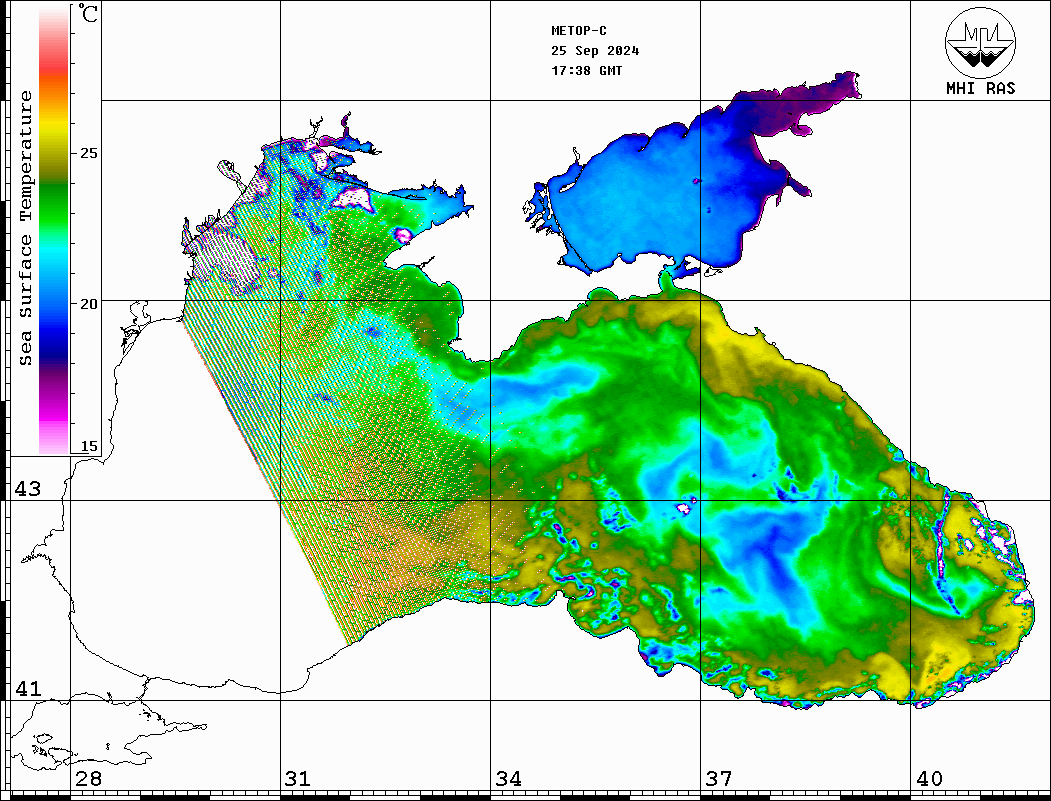Click latitude label '41'
This screenshot has width=1051, height=801.
(x=27, y=689)
